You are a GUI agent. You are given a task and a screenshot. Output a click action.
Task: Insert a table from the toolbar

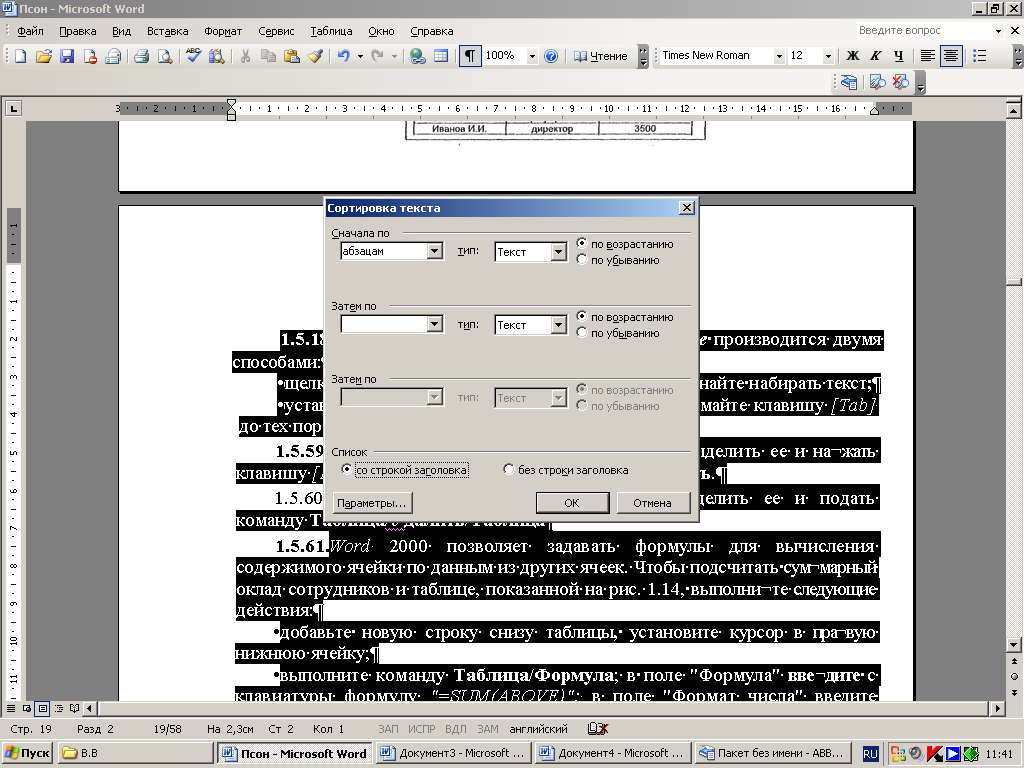pos(441,56)
